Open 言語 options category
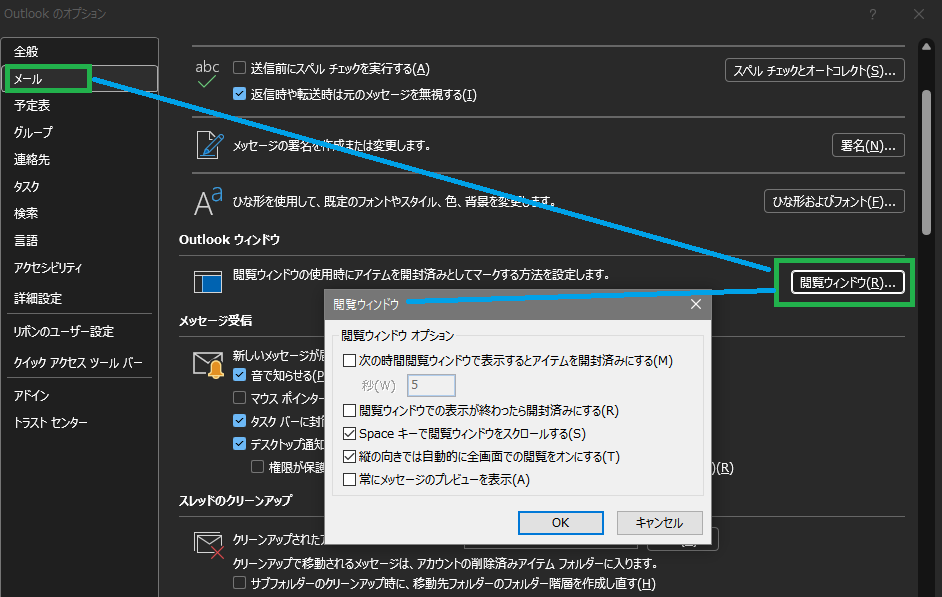This screenshot has height=597, width=942. [79, 240]
